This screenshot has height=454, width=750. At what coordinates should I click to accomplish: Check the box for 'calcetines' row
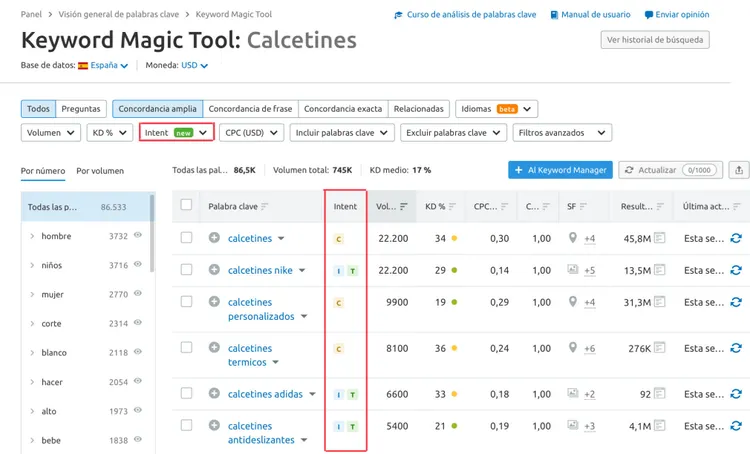(186, 237)
